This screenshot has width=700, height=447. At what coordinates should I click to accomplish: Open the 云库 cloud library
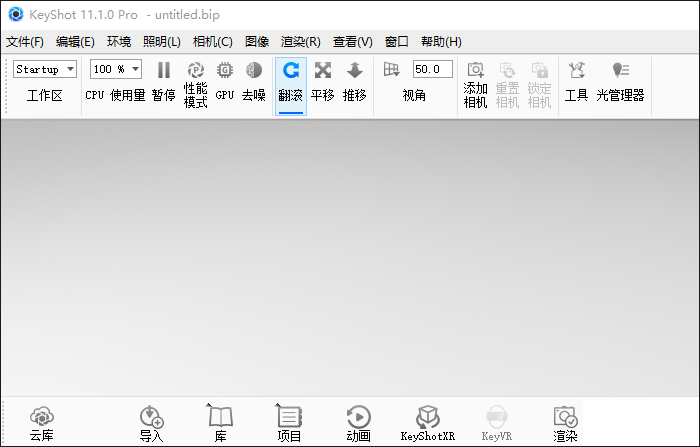(42, 423)
